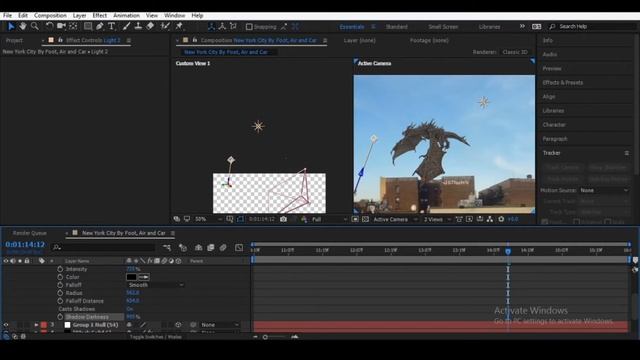Toggle Casts Shadows On value
640x360 pixels.
coord(129,309)
